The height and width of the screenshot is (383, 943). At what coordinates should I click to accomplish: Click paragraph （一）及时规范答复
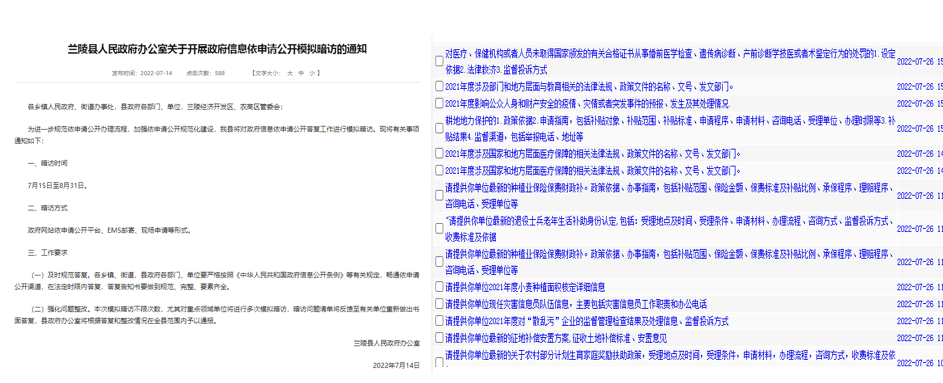217,281
